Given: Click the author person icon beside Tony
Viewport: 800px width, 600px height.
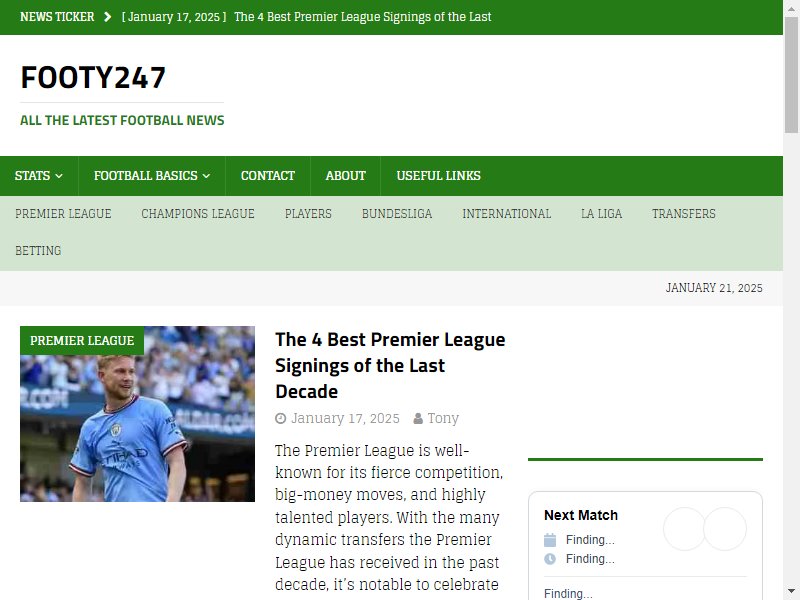Looking at the screenshot, I should 418,418.
